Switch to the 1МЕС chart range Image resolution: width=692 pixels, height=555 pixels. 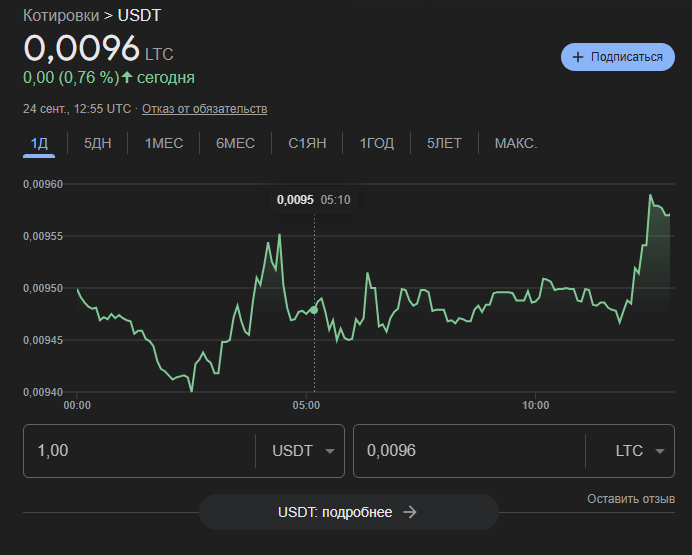(164, 143)
